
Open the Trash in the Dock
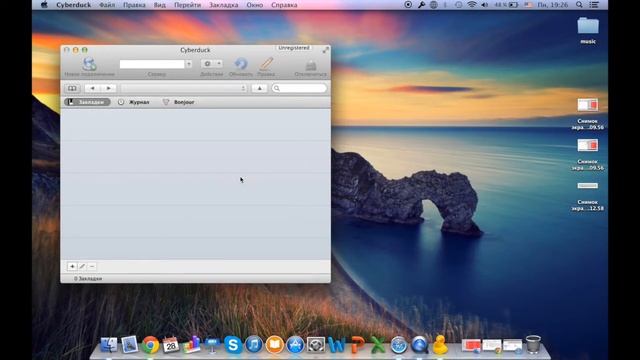[533, 344]
